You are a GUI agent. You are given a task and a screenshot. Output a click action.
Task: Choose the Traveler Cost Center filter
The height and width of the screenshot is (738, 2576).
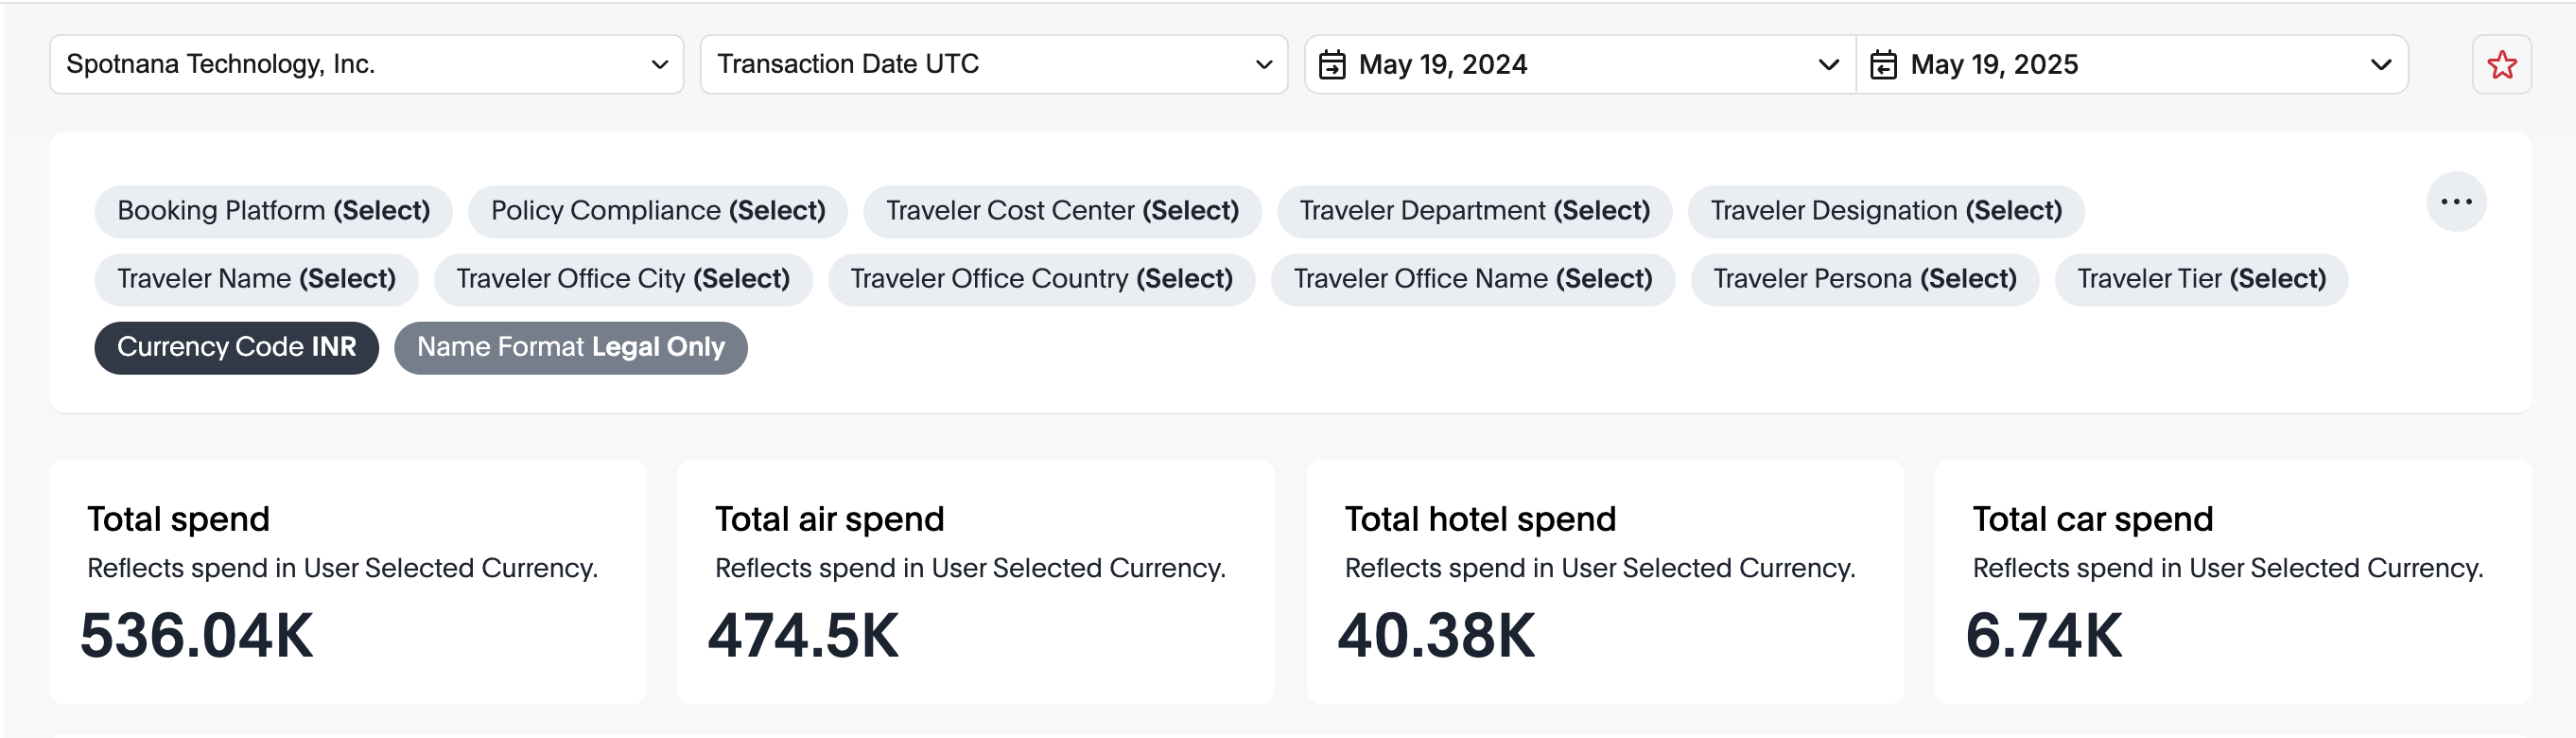pyautogui.click(x=1062, y=211)
